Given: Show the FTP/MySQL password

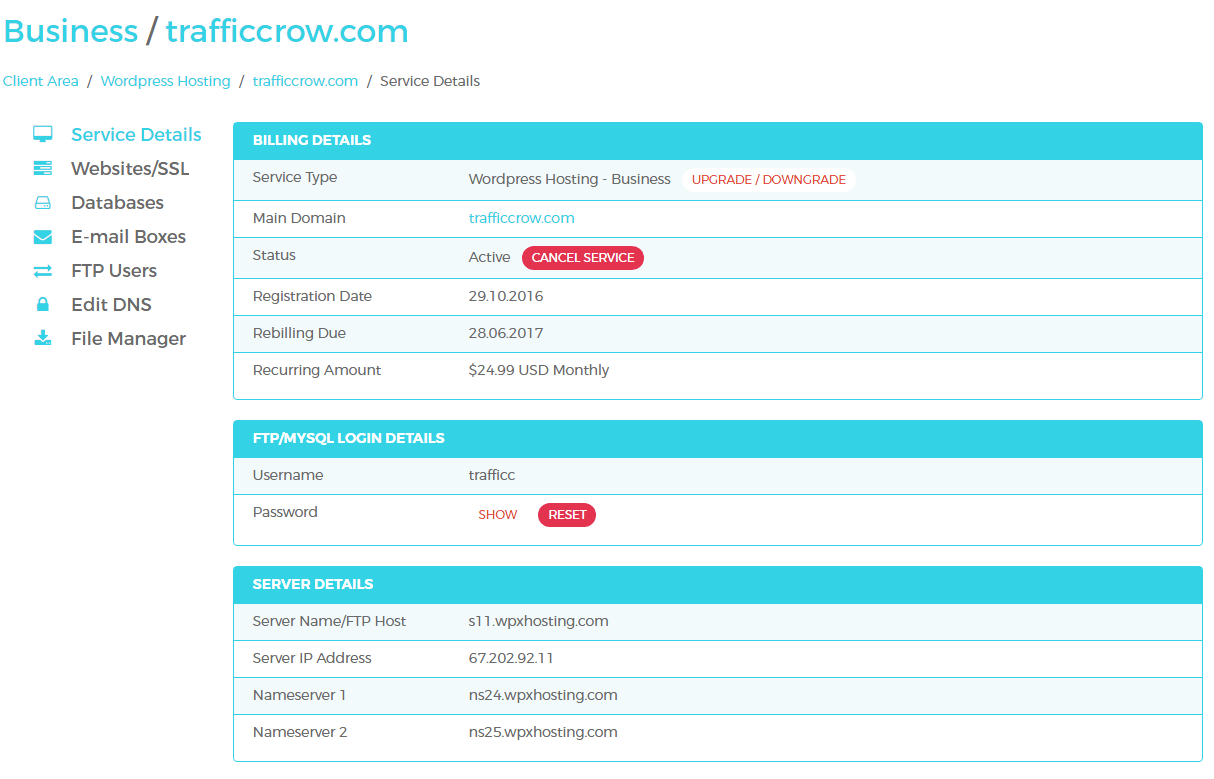Looking at the screenshot, I should [x=498, y=515].
